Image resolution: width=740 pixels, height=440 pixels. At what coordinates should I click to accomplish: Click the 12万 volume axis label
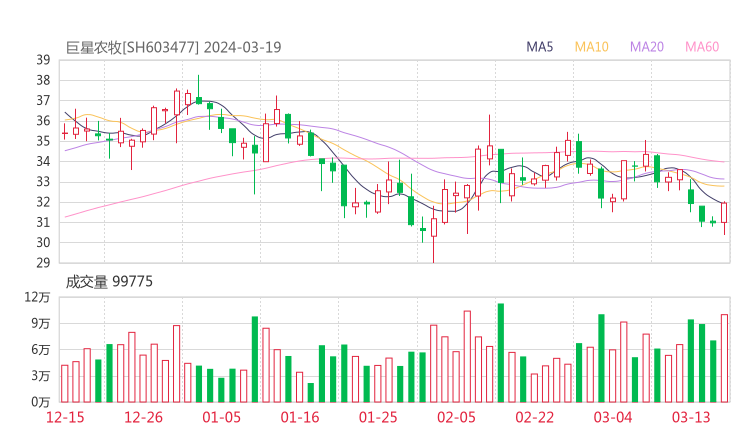coord(37,297)
